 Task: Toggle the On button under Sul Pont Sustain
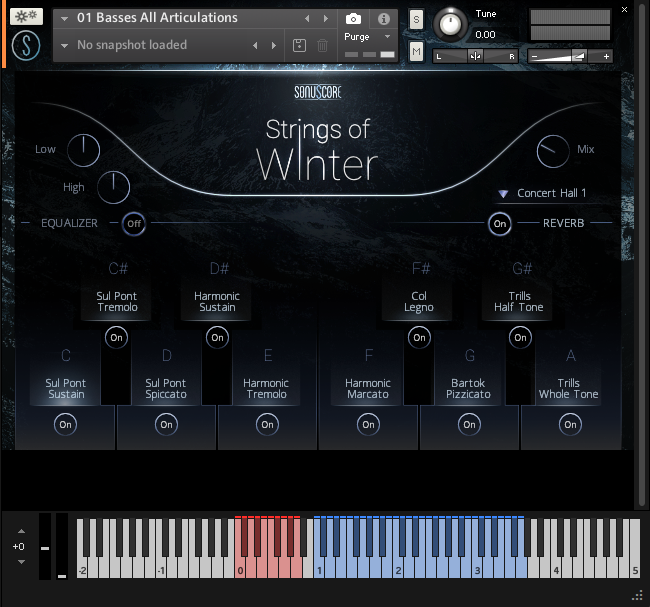coord(65,425)
